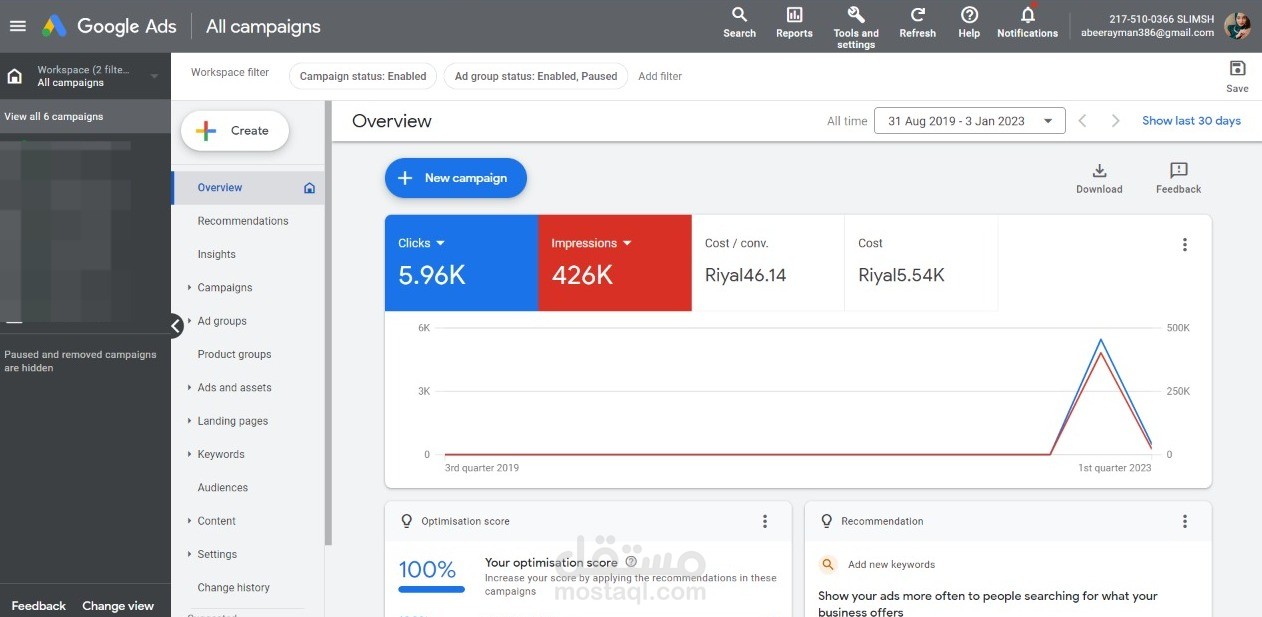Screen dimensions: 1262x617
Task: Open Tools and settings
Action: [856, 26]
